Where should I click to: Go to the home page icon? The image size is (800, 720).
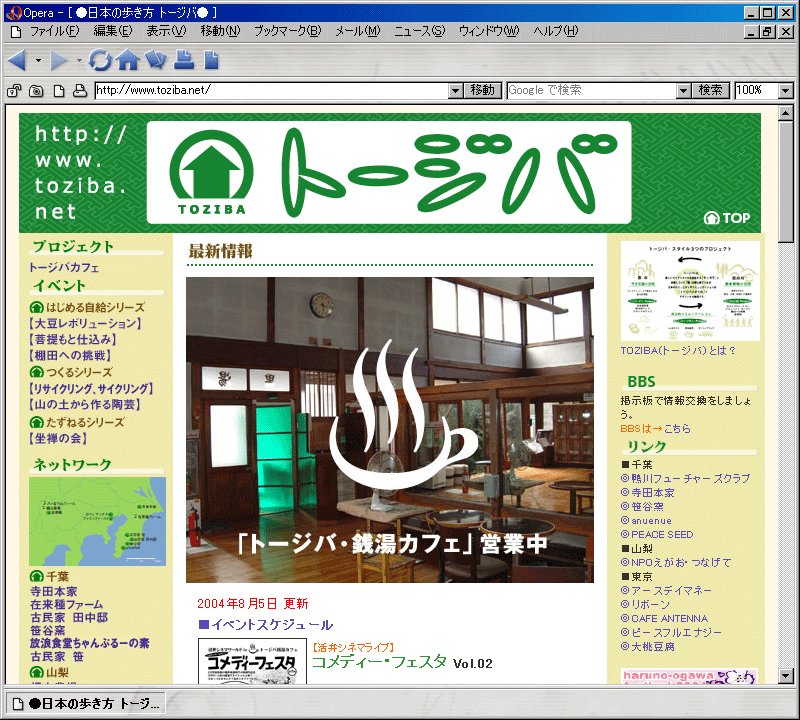(x=128, y=60)
